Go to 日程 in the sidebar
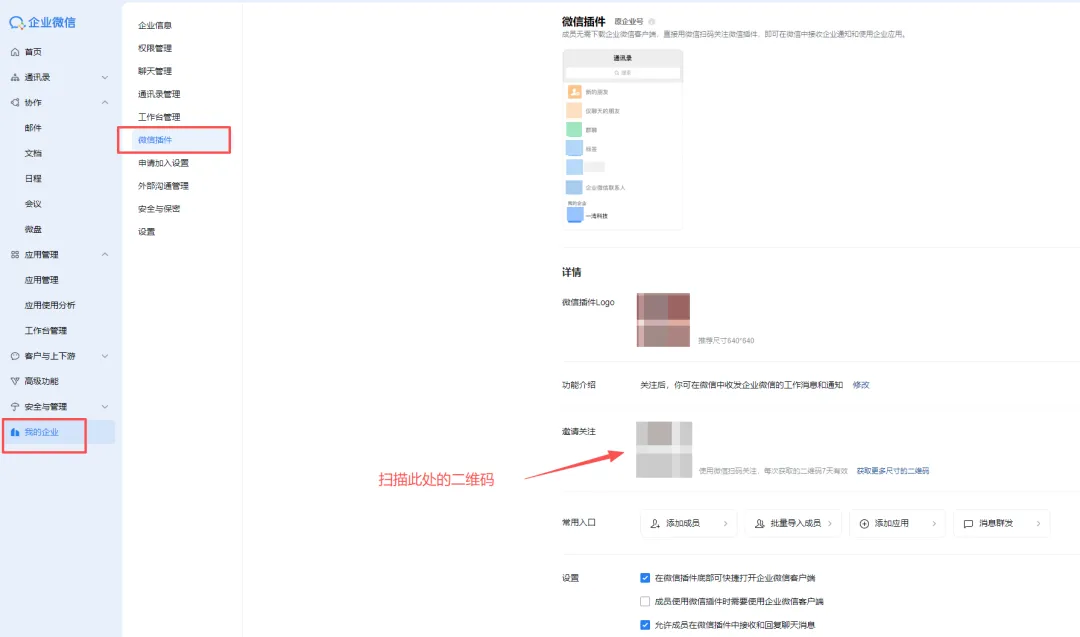Screen dimensions: 1080x637 click(33, 178)
